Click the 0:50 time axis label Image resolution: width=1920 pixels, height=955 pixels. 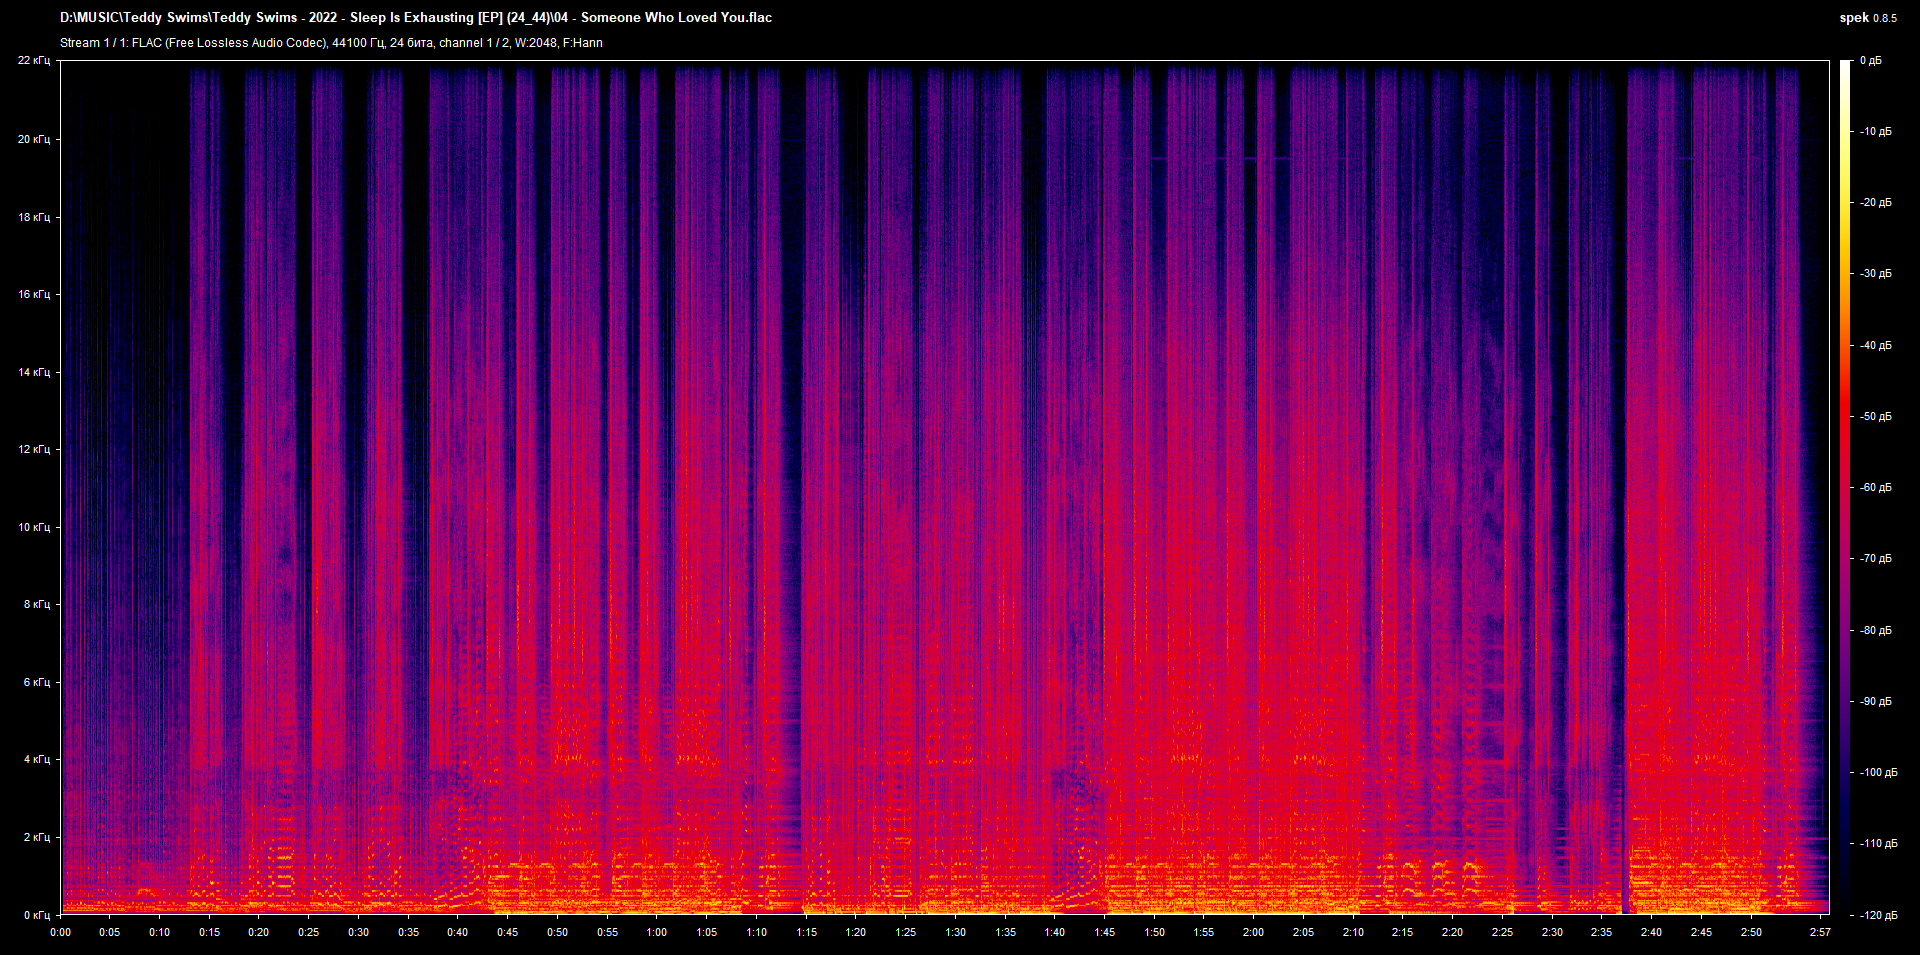pyautogui.click(x=557, y=932)
